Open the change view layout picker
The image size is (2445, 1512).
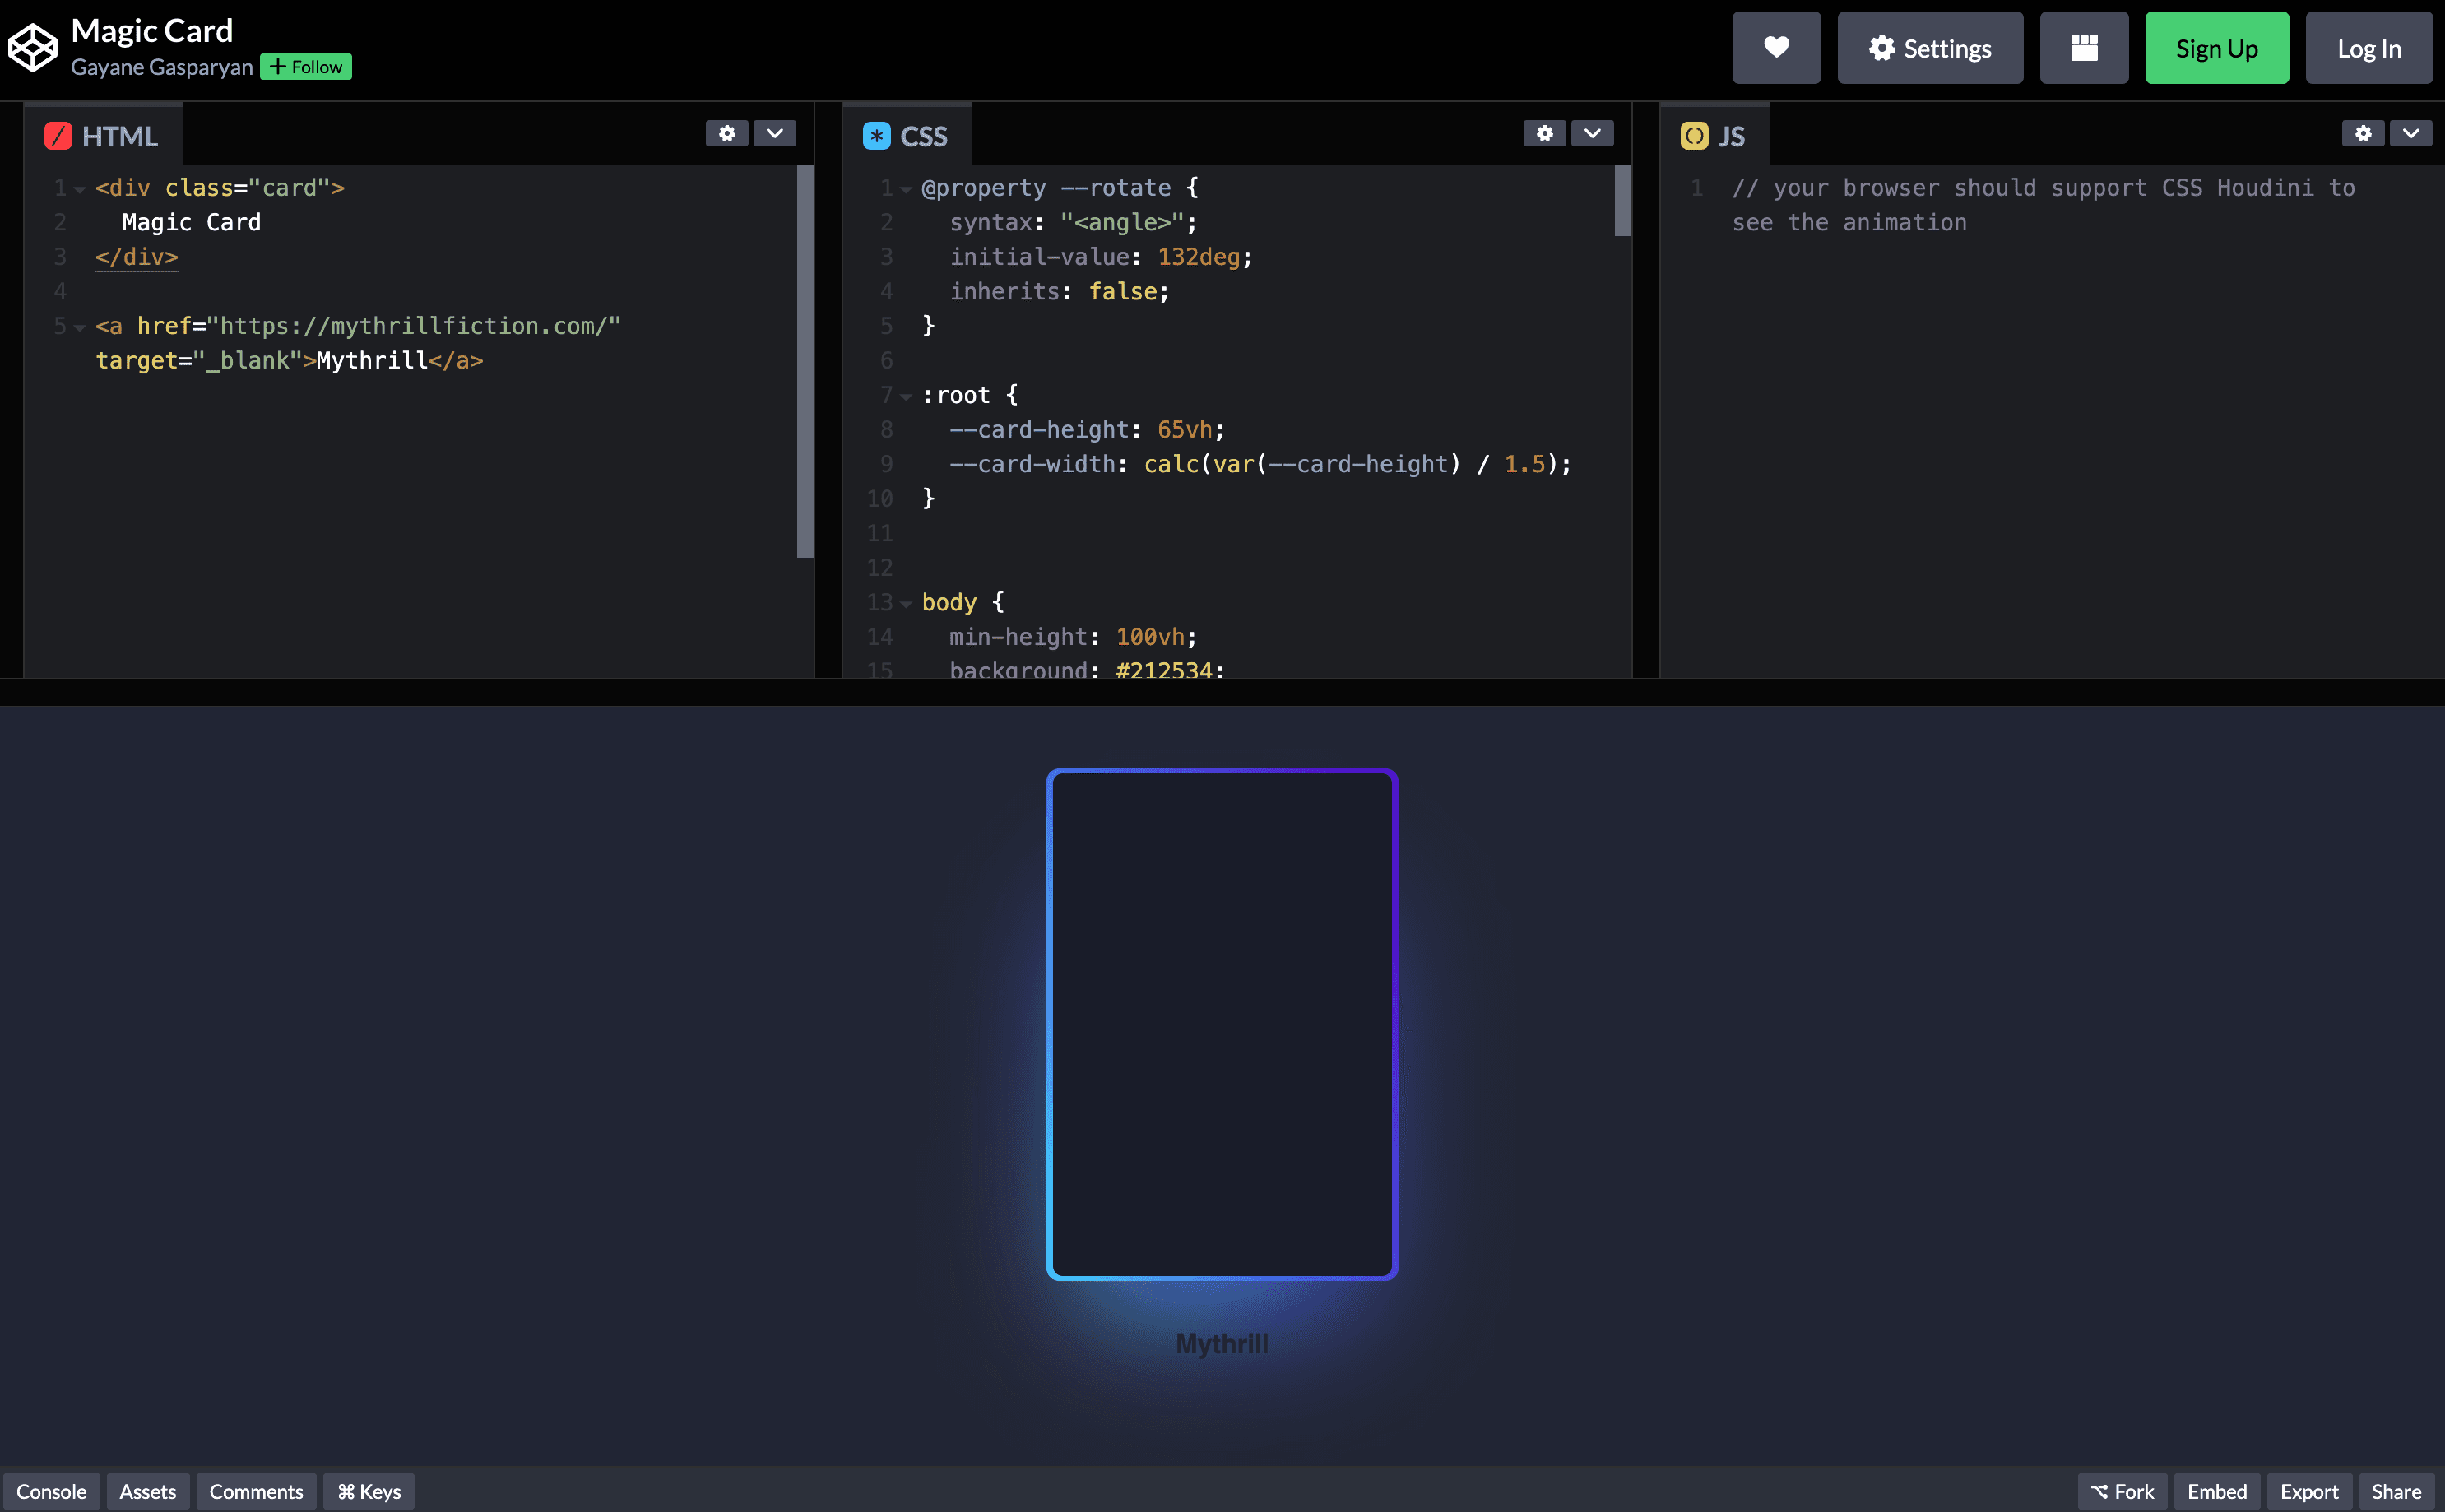[2084, 47]
